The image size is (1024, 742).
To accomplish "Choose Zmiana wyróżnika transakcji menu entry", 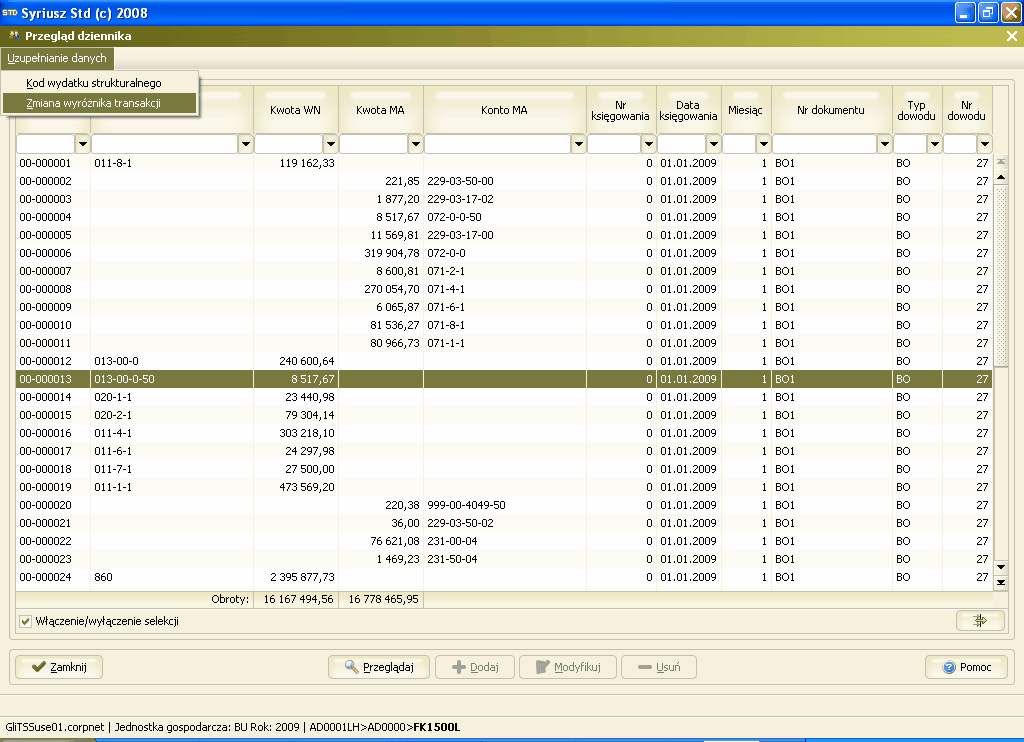I will 100,103.
